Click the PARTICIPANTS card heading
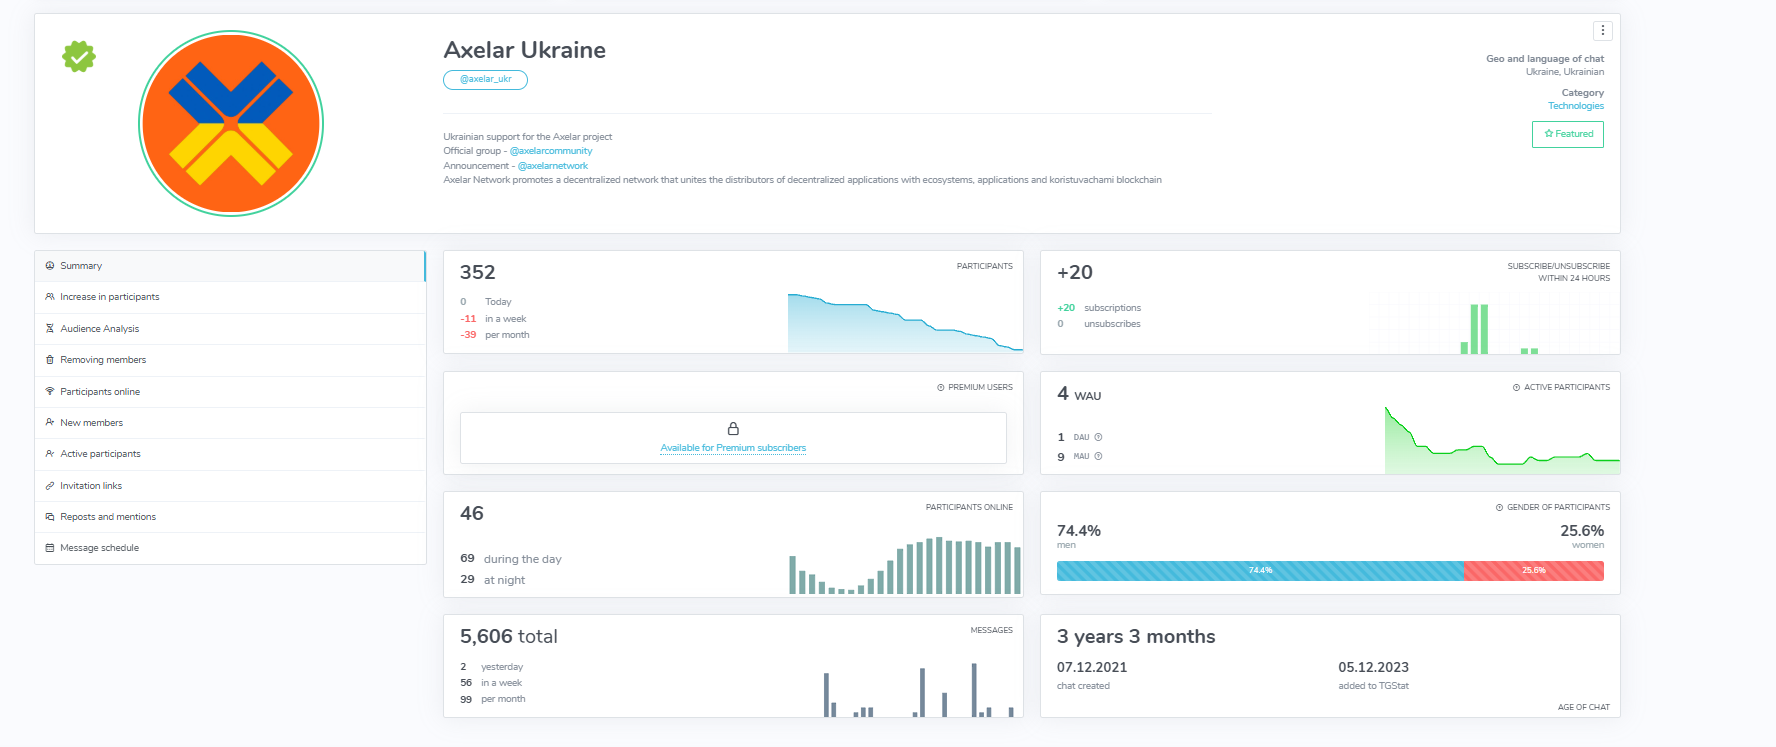1776x747 pixels. point(985,266)
